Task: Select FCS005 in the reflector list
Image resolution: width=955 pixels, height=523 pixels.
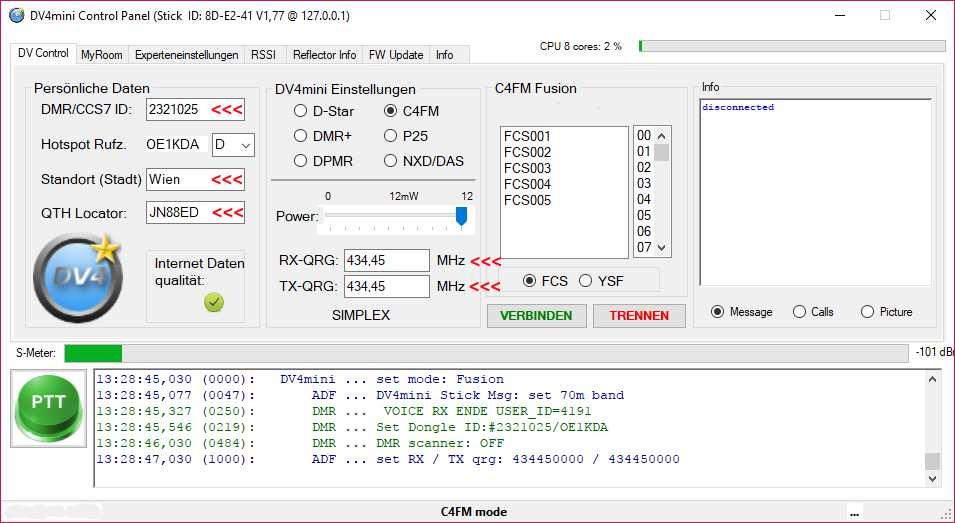Action: (x=564, y=201)
